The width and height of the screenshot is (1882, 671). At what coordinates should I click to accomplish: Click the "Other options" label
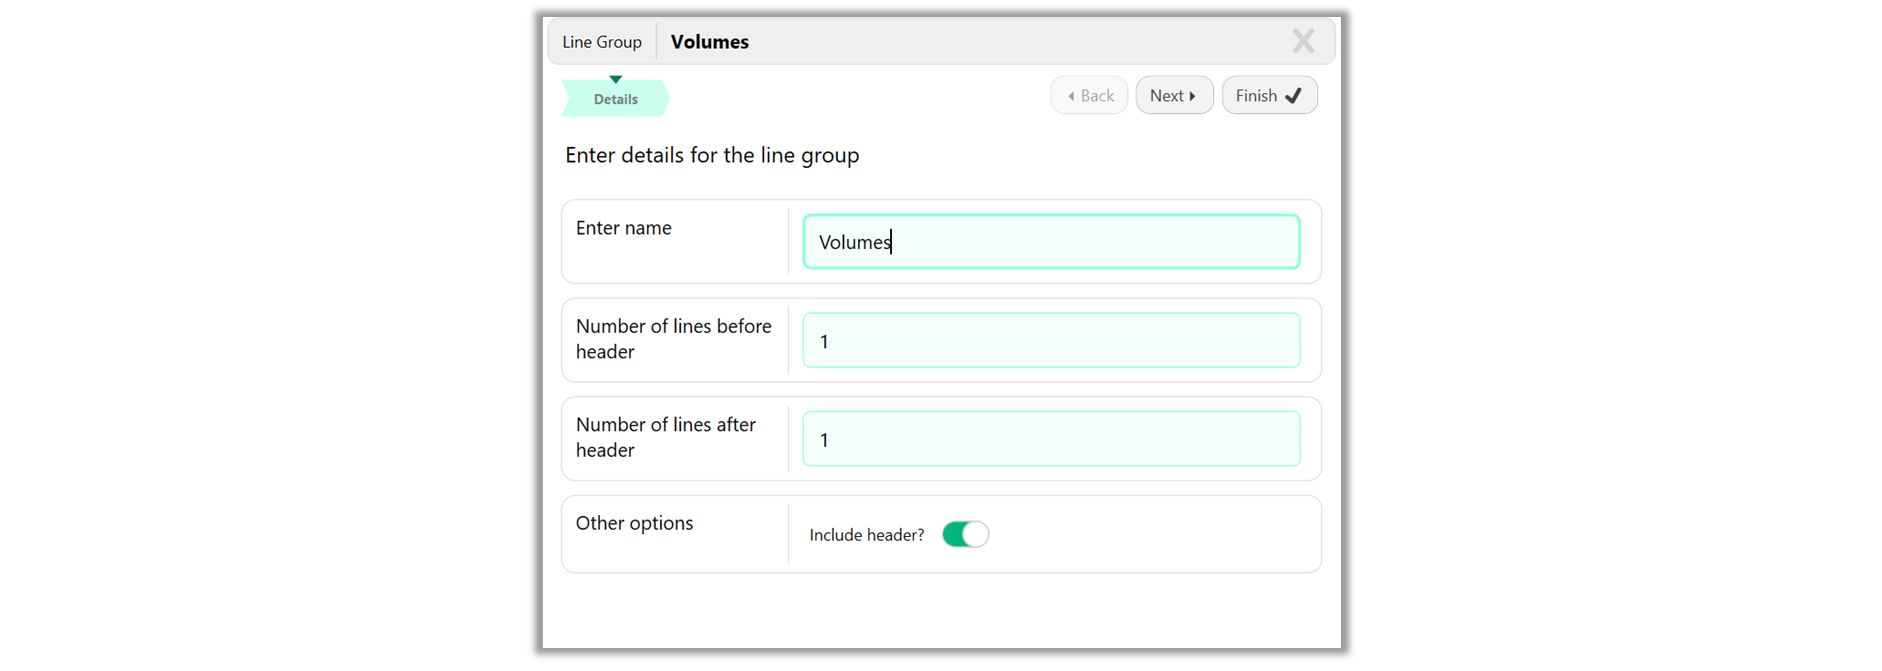pyautogui.click(x=634, y=523)
